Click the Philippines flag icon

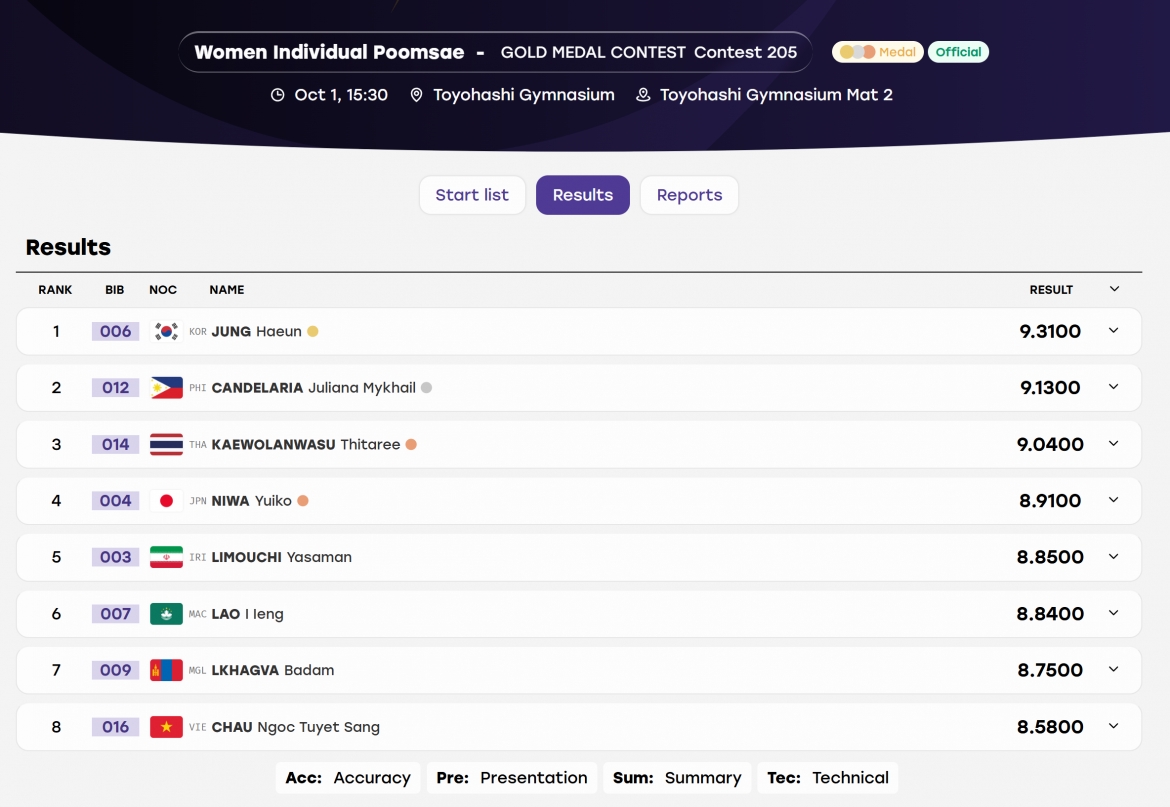coord(166,388)
